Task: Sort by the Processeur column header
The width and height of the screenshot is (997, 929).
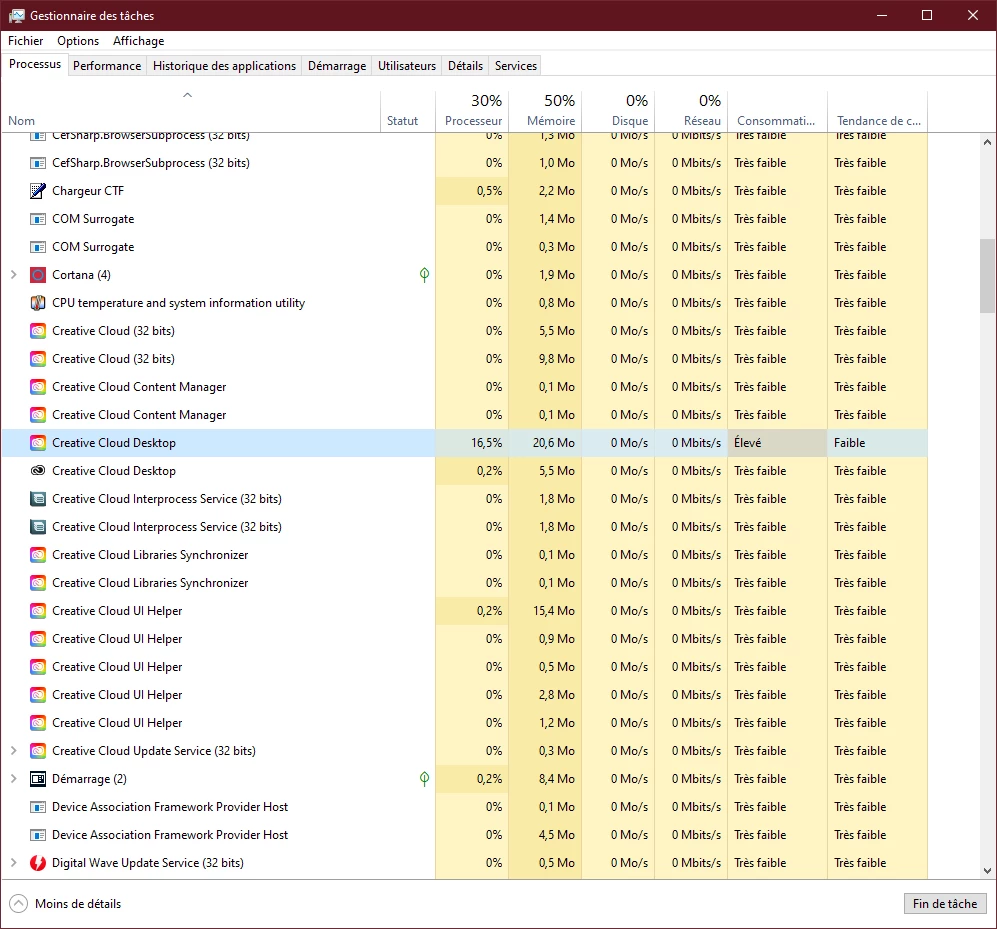Action: [x=472, y=112]
